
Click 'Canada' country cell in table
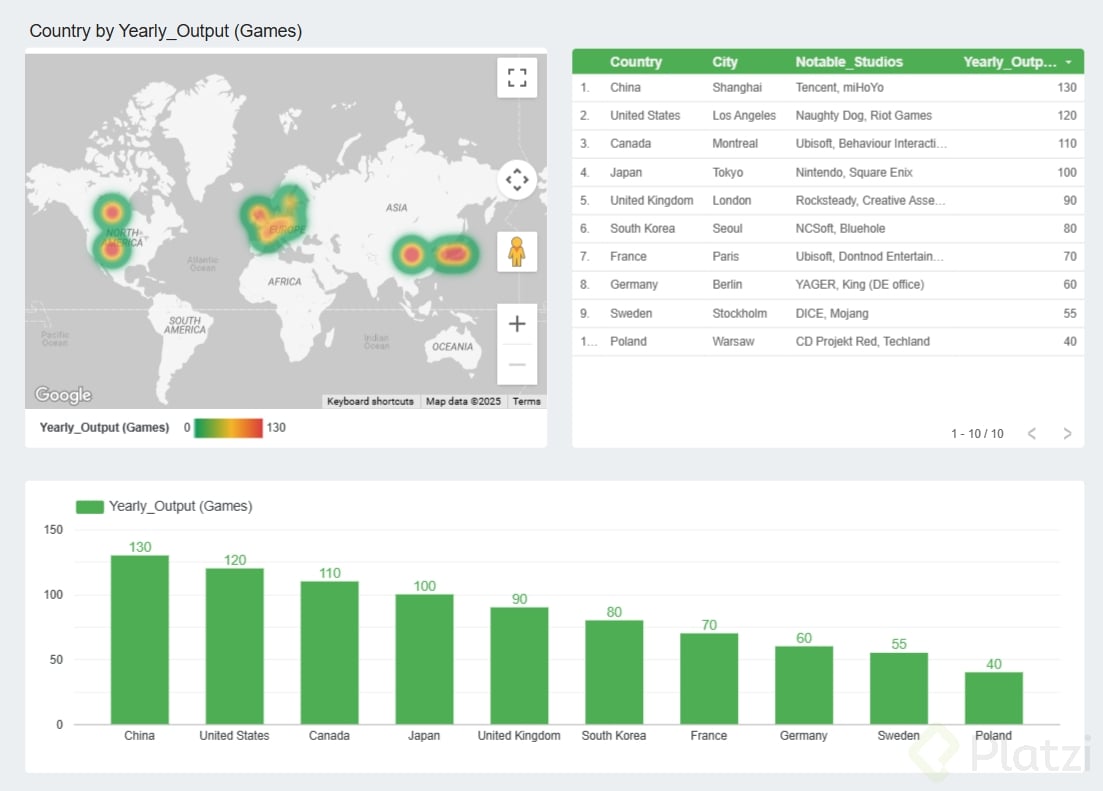click(x=630, y=144)
